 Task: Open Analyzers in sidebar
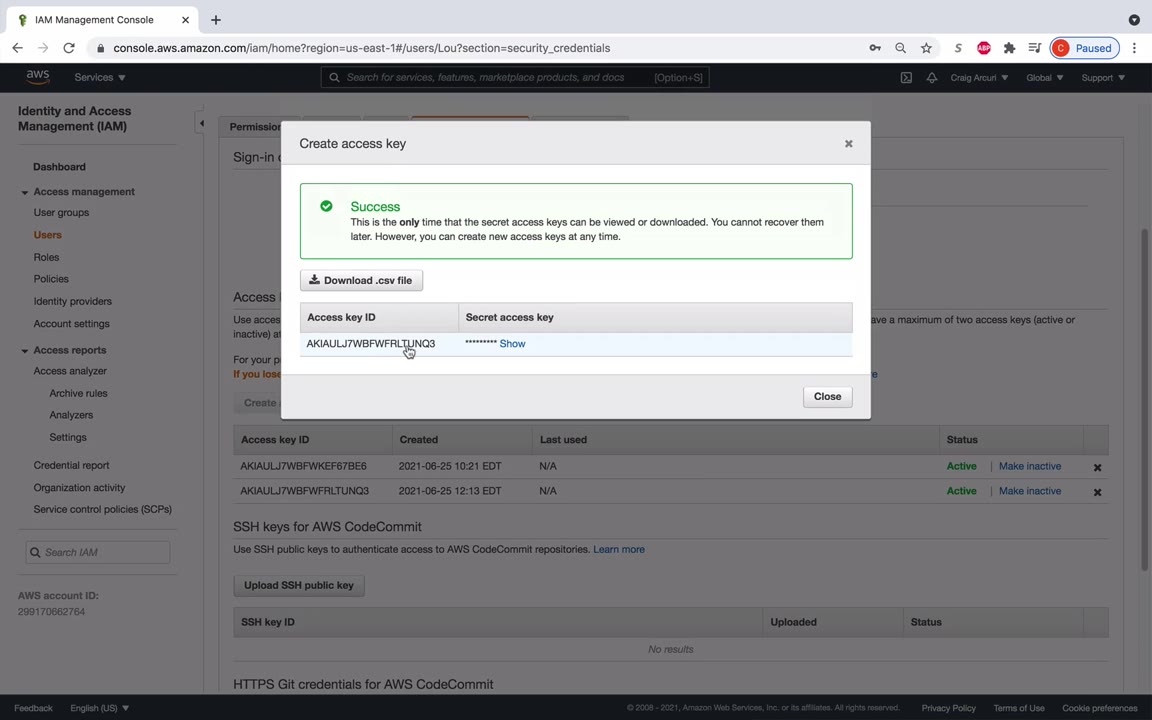71,415
